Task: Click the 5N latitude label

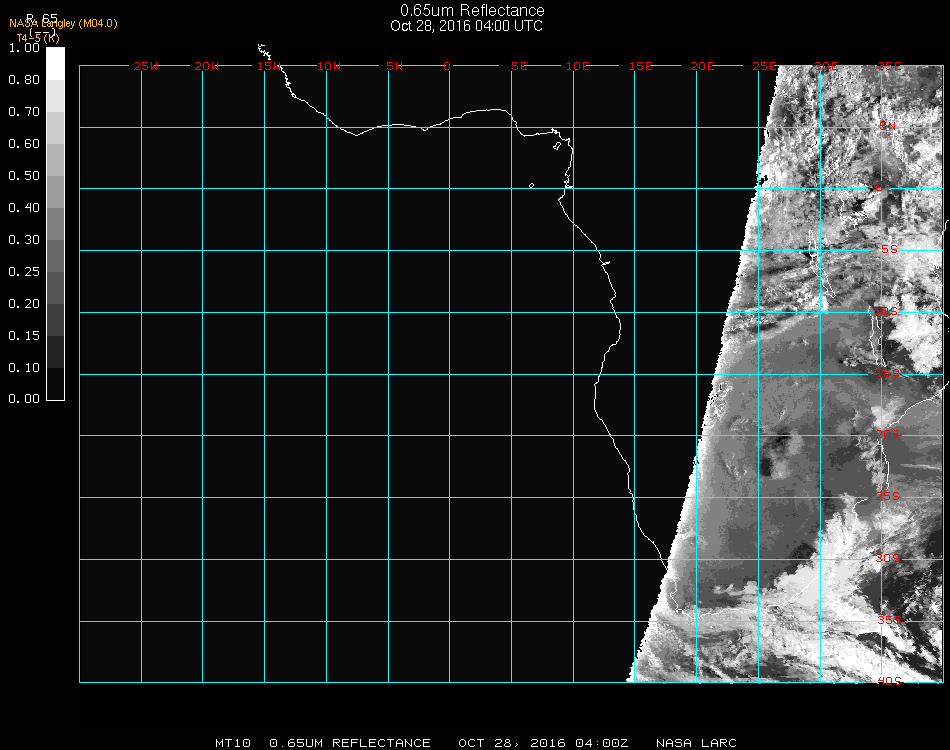Action: tap(888, 126)
